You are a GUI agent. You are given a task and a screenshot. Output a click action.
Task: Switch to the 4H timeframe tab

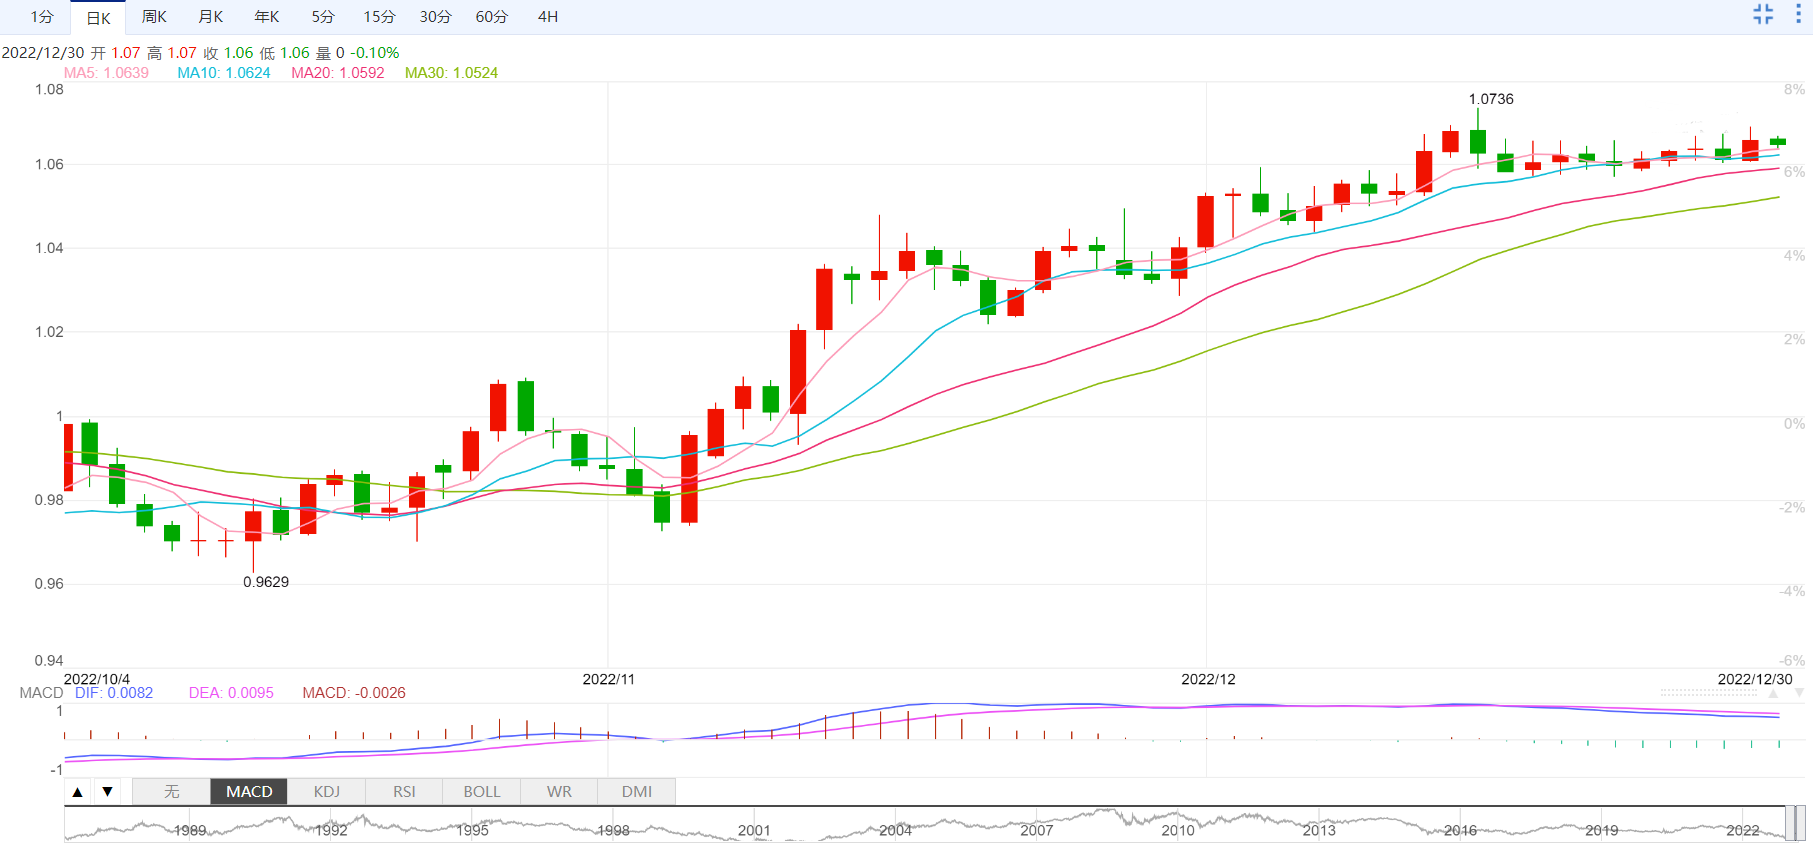[548, 17]
